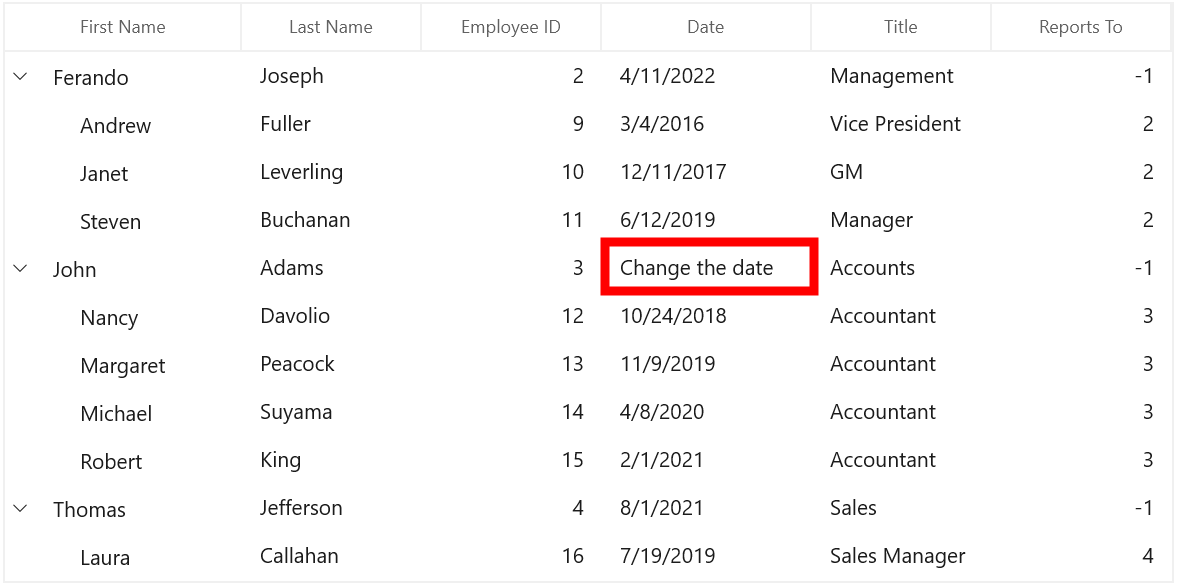Screen dimensions: 1177x586
Task: Click the Title column header
Action: pos(901,27)
